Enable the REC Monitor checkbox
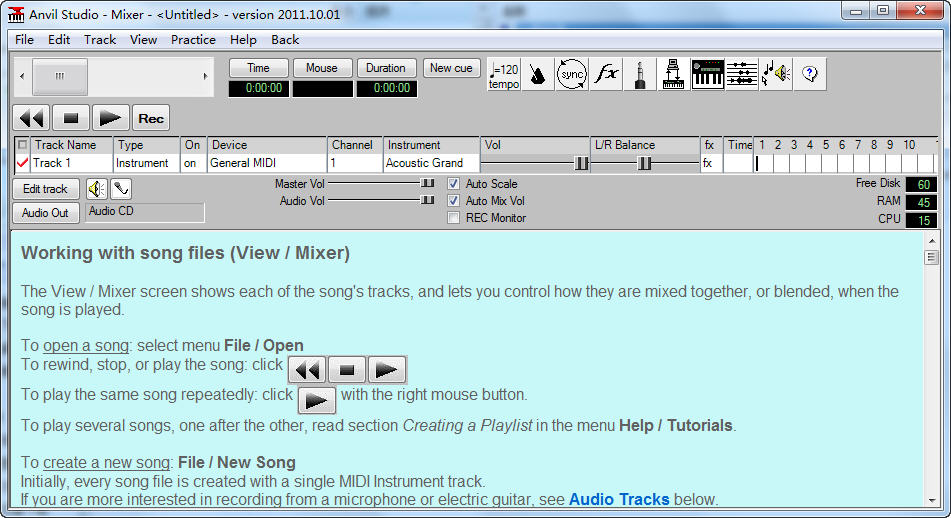Screen dimensions: 951x518 click(453, 218)
